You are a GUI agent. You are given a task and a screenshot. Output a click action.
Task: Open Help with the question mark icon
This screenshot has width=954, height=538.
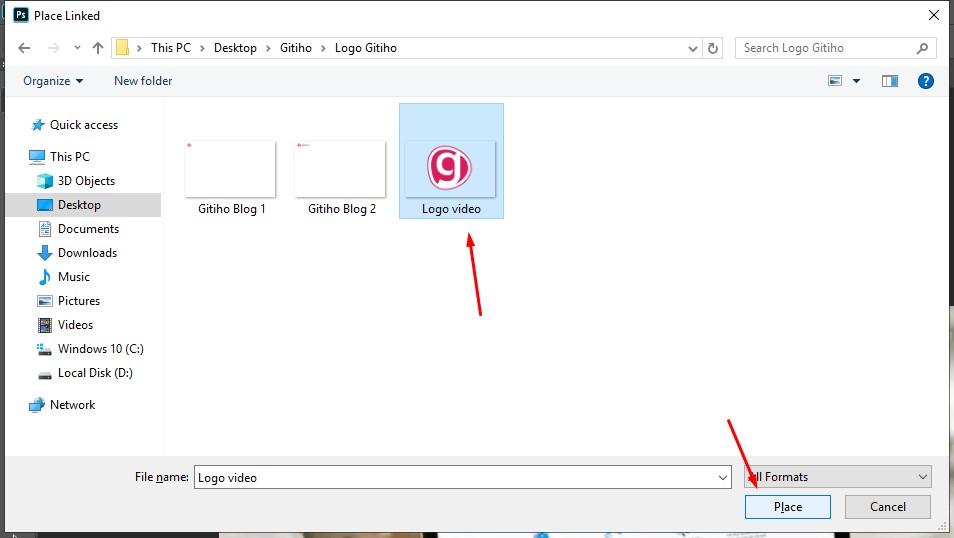925,81
